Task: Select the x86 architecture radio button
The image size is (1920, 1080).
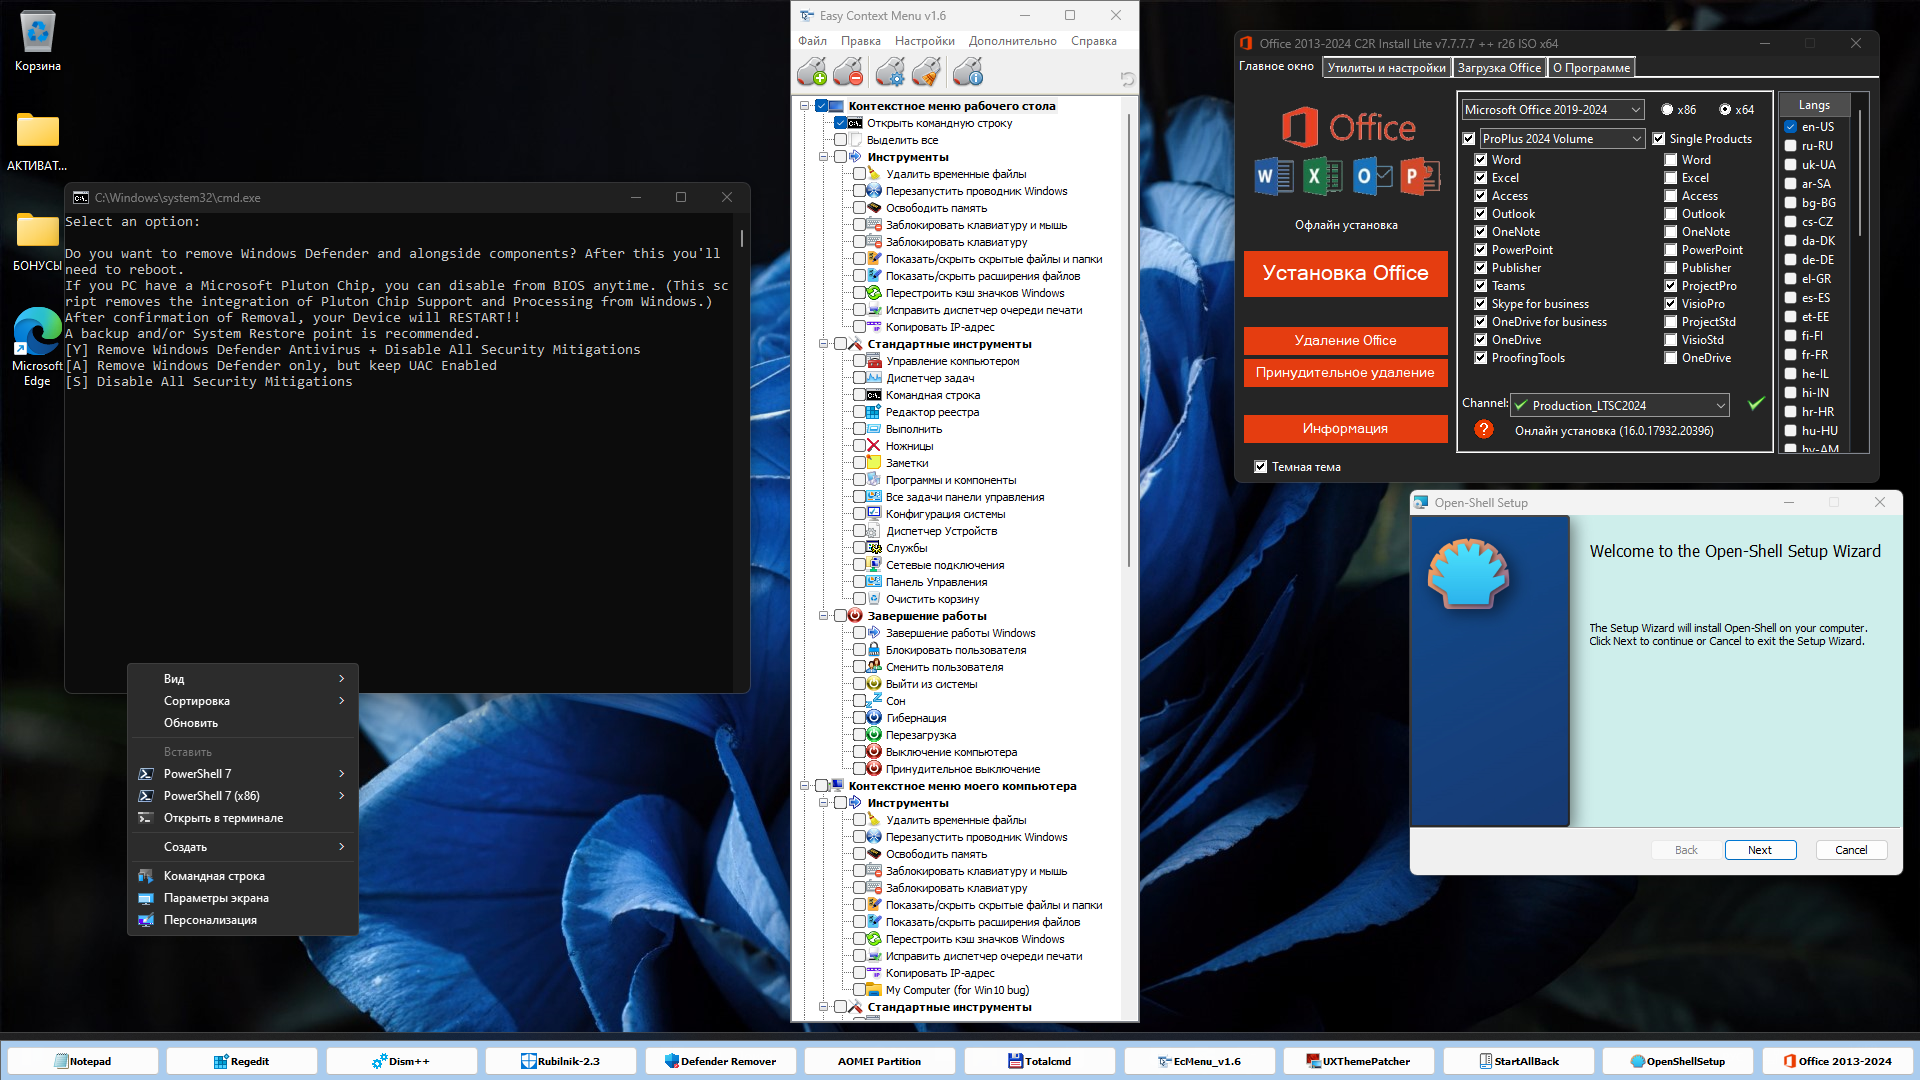Action: coord(1667,110)
